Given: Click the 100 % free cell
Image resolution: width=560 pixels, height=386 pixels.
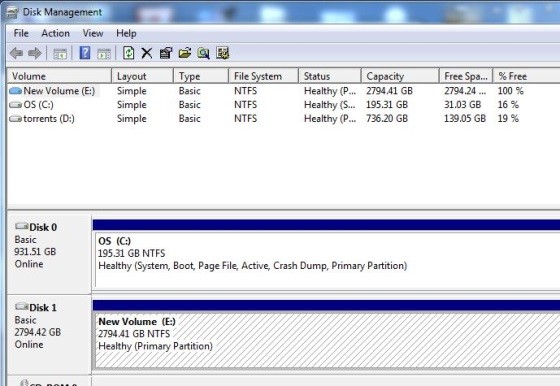Looking at the screenshot, I should click(511, 91).
